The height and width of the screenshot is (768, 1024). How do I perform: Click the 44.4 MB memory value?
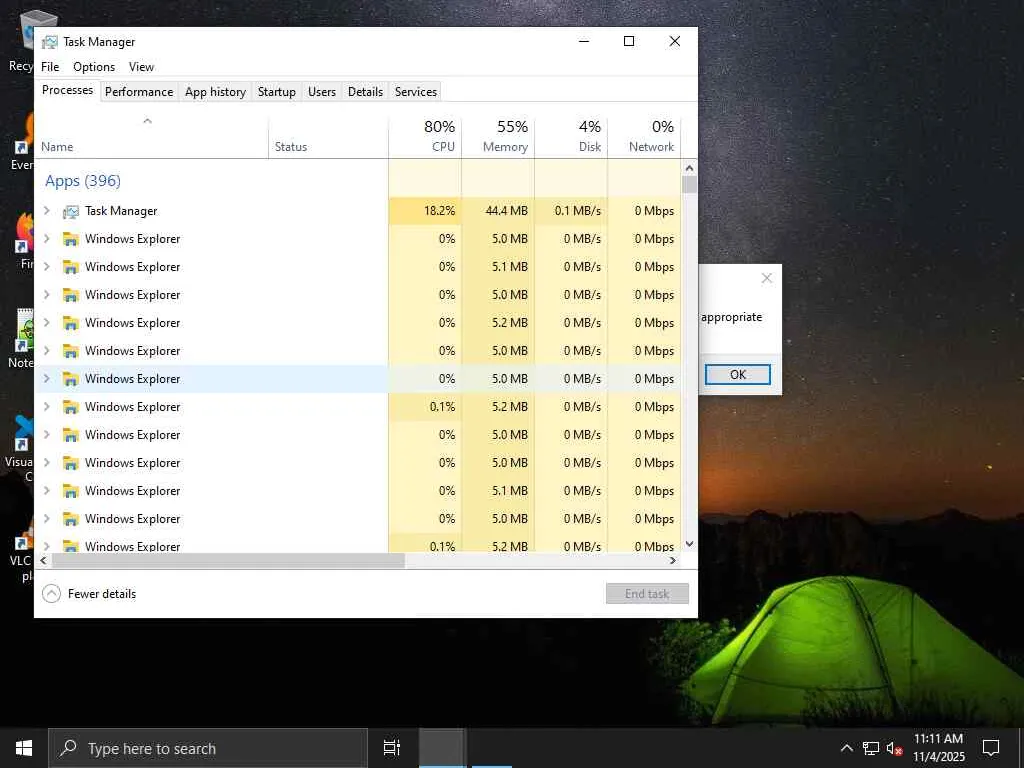(507, 211)
